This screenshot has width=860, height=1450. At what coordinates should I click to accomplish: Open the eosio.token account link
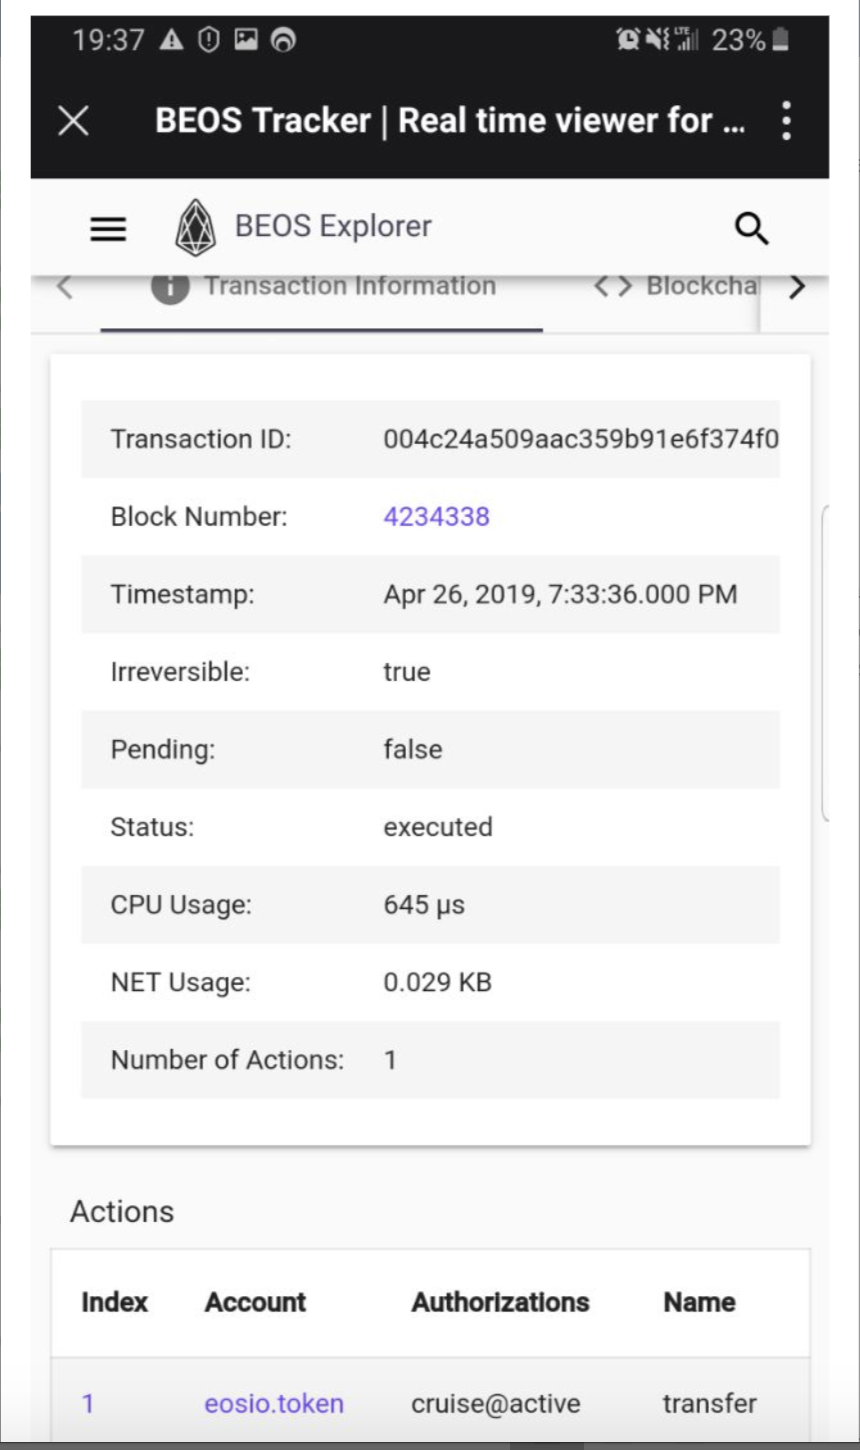pos(274,1403)
